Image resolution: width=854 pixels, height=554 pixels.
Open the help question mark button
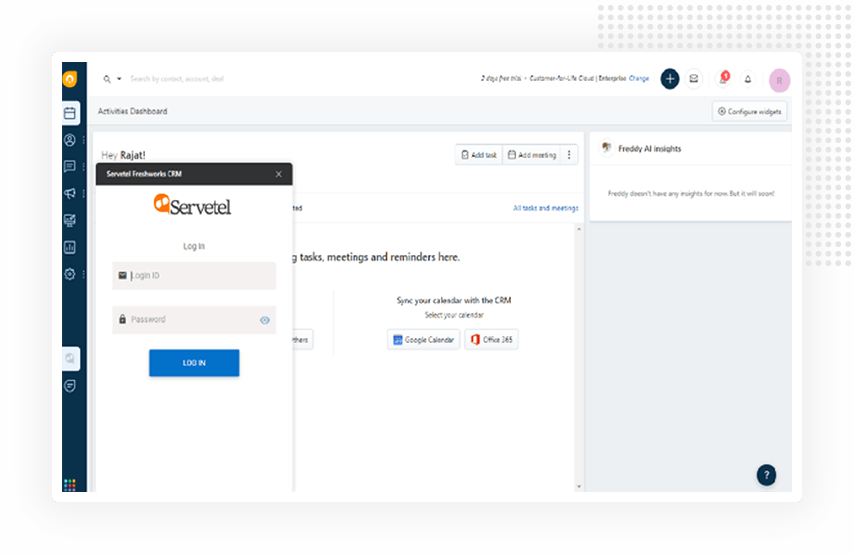(x=766, y=475)
